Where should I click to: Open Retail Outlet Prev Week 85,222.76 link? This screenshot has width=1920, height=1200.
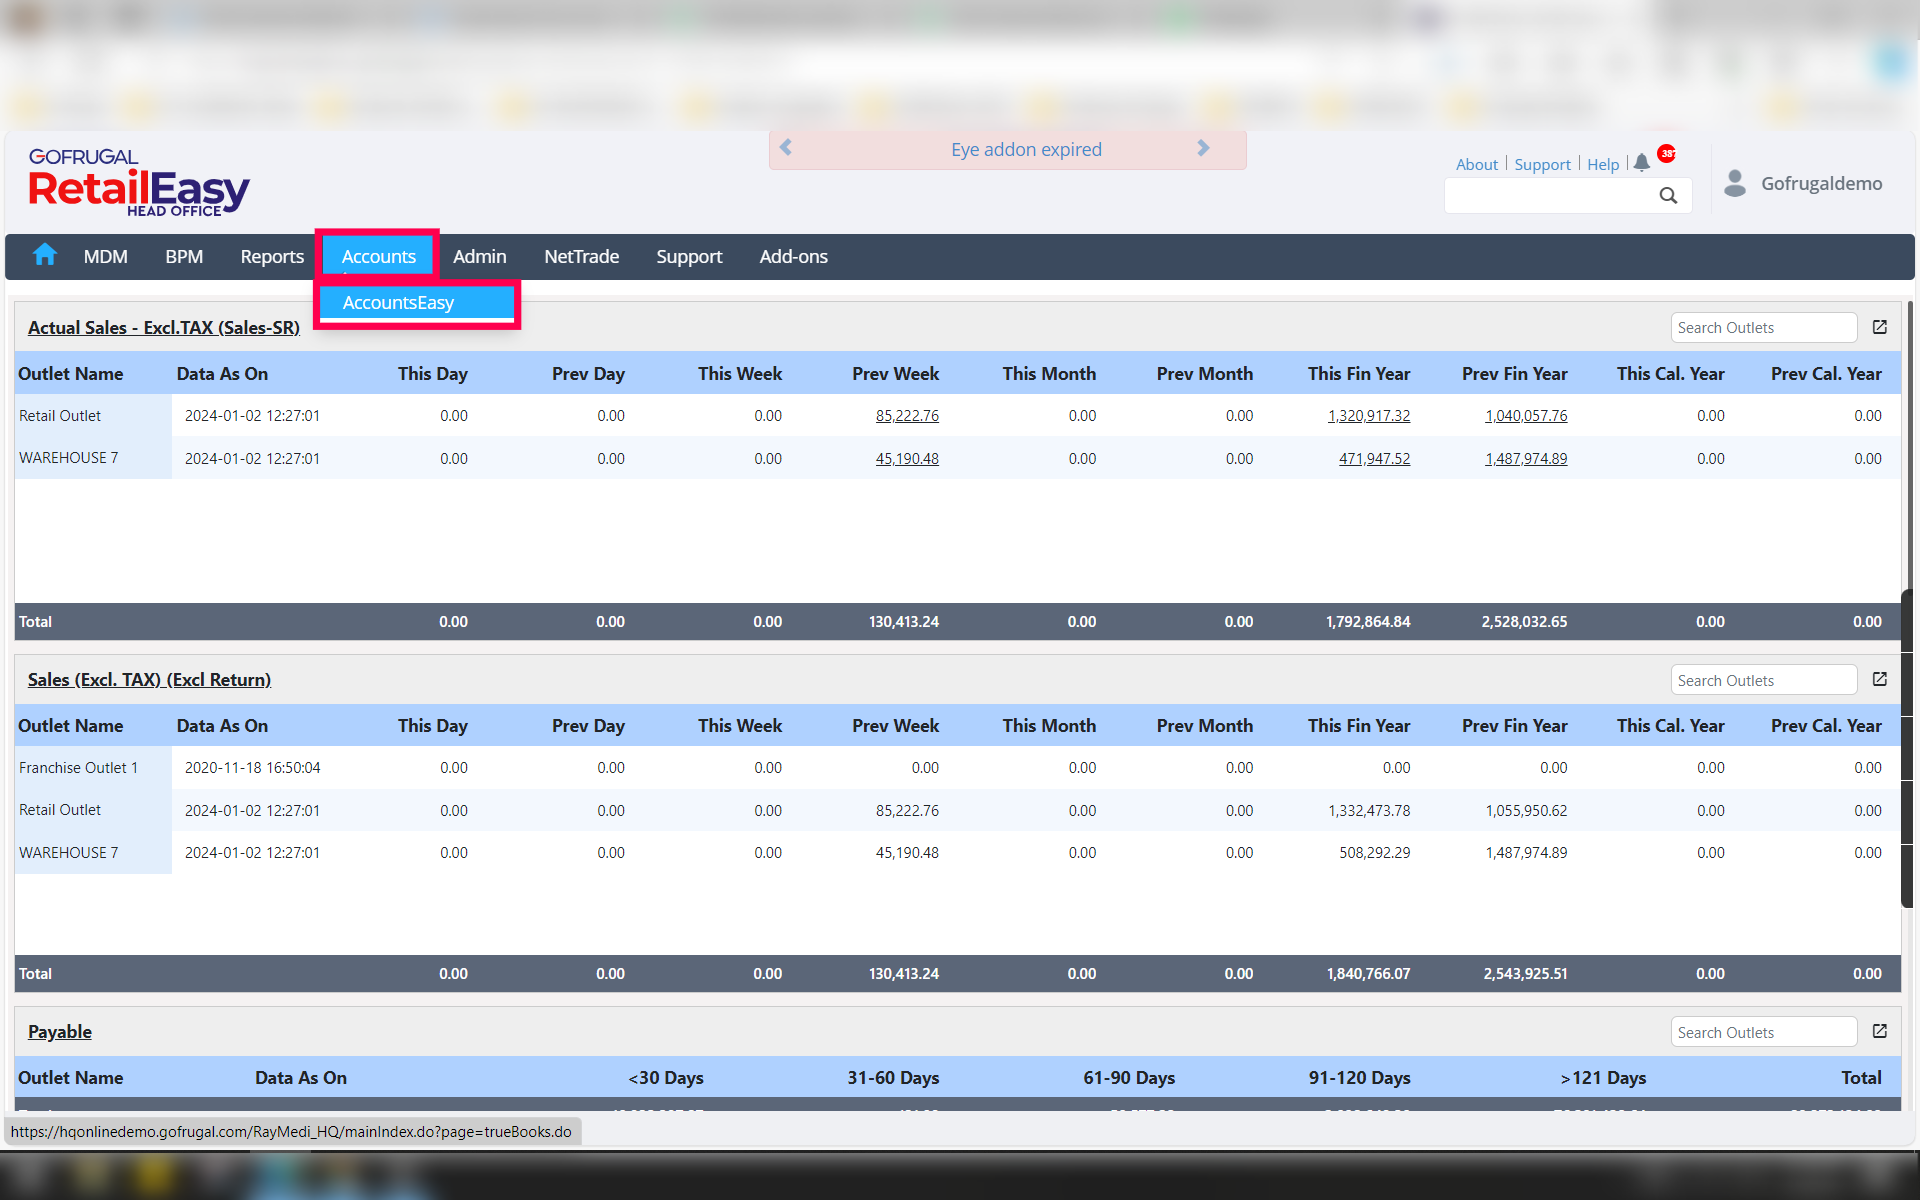[x=906, y=416]
